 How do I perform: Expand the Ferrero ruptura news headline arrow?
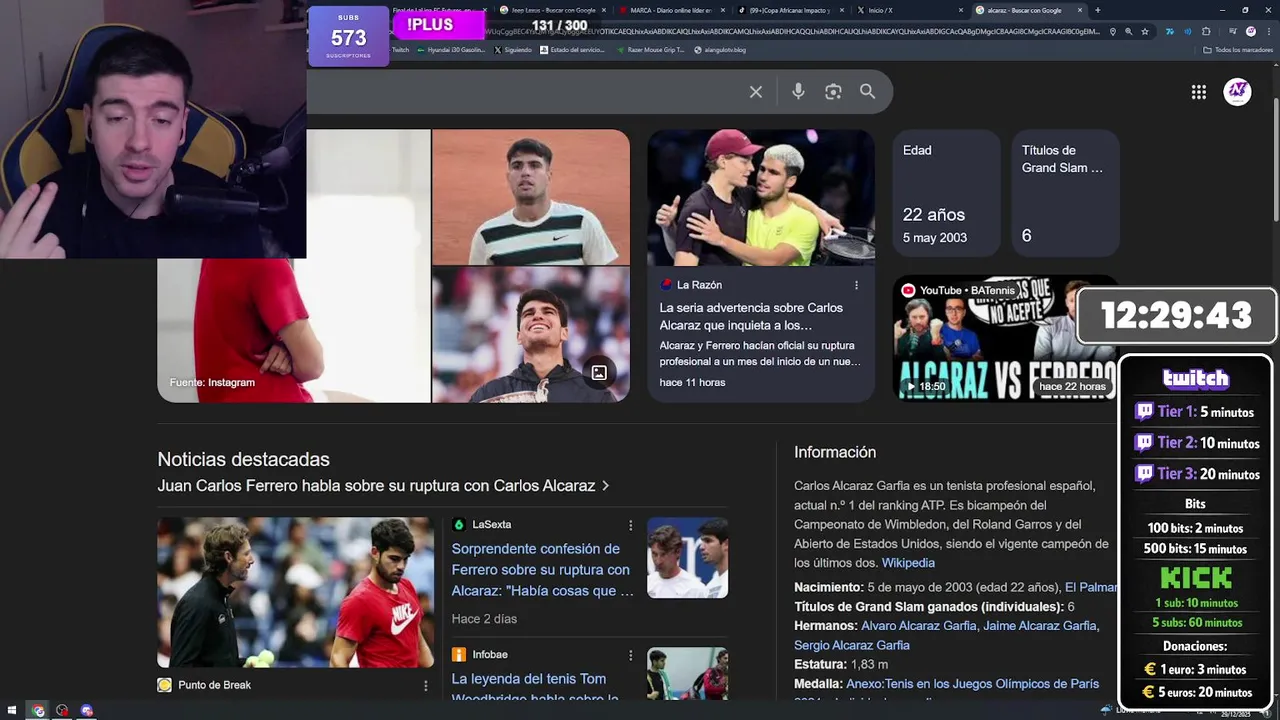coord(605,486)
